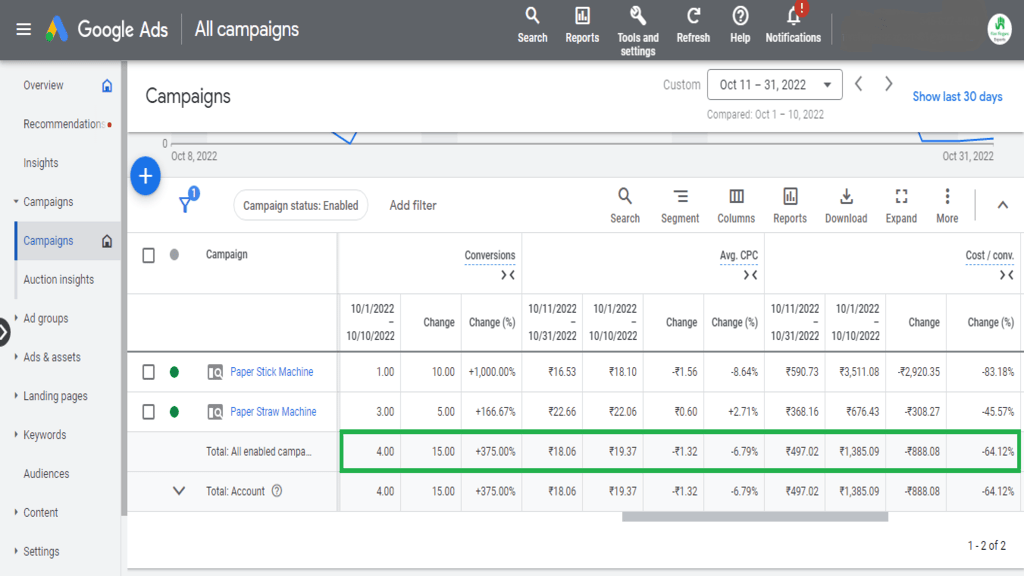Open Notifications bell
The width and height of the screenshot is (1024, 576).
click(793, 25)
